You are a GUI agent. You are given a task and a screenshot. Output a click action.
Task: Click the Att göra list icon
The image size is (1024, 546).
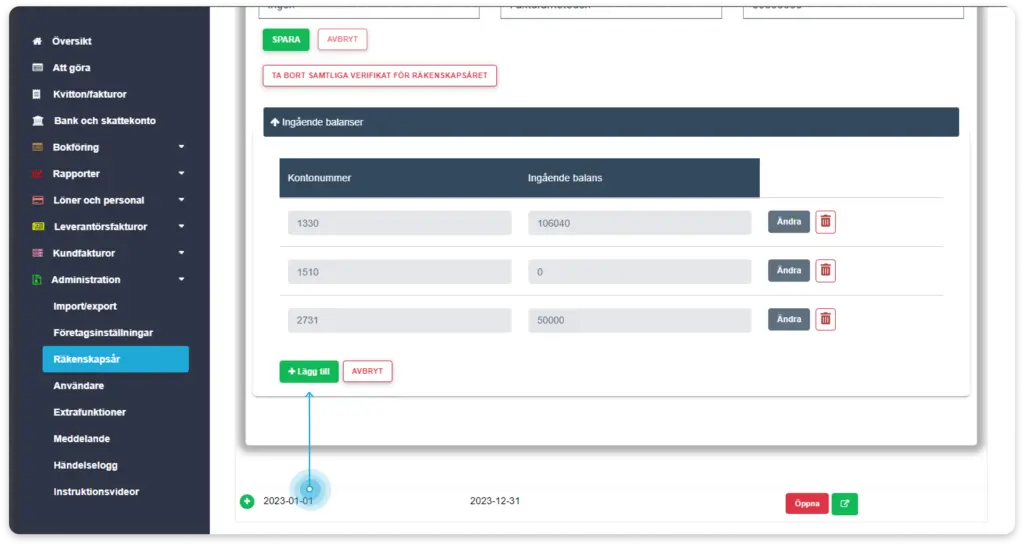pyautogui.click(x=37, y=68)
